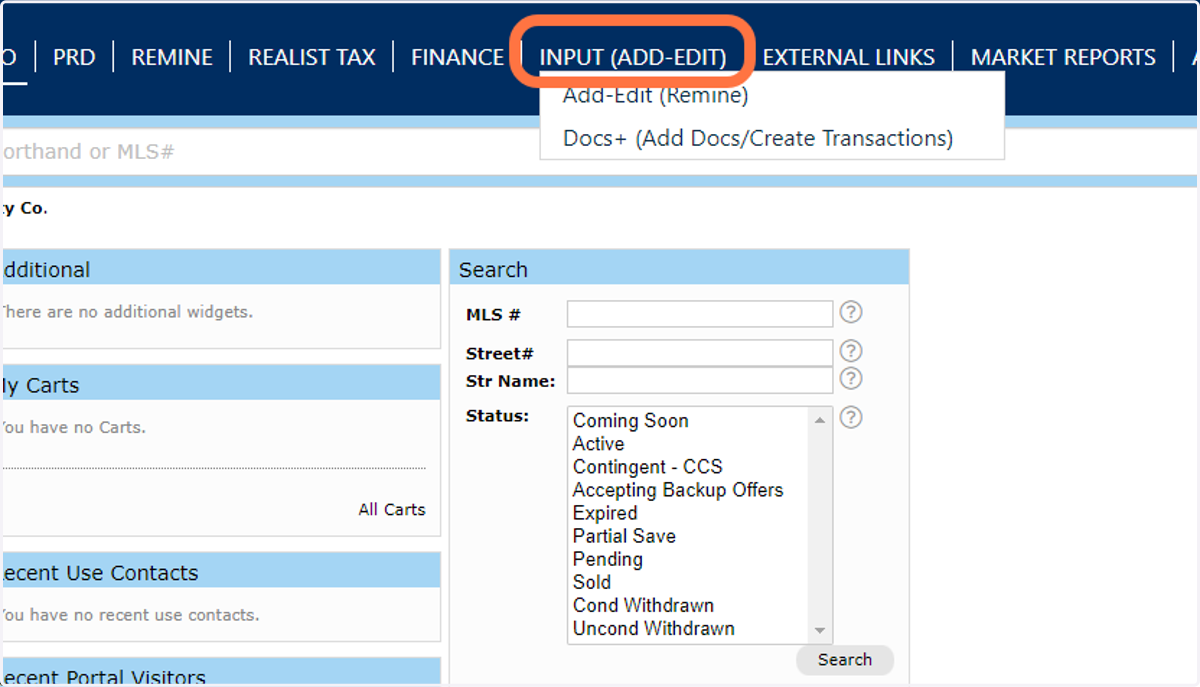Image resolution: width=1200 pixels, height=687 pixels.
Task: Focus the MLS # input field
Action: coord(700,314)
